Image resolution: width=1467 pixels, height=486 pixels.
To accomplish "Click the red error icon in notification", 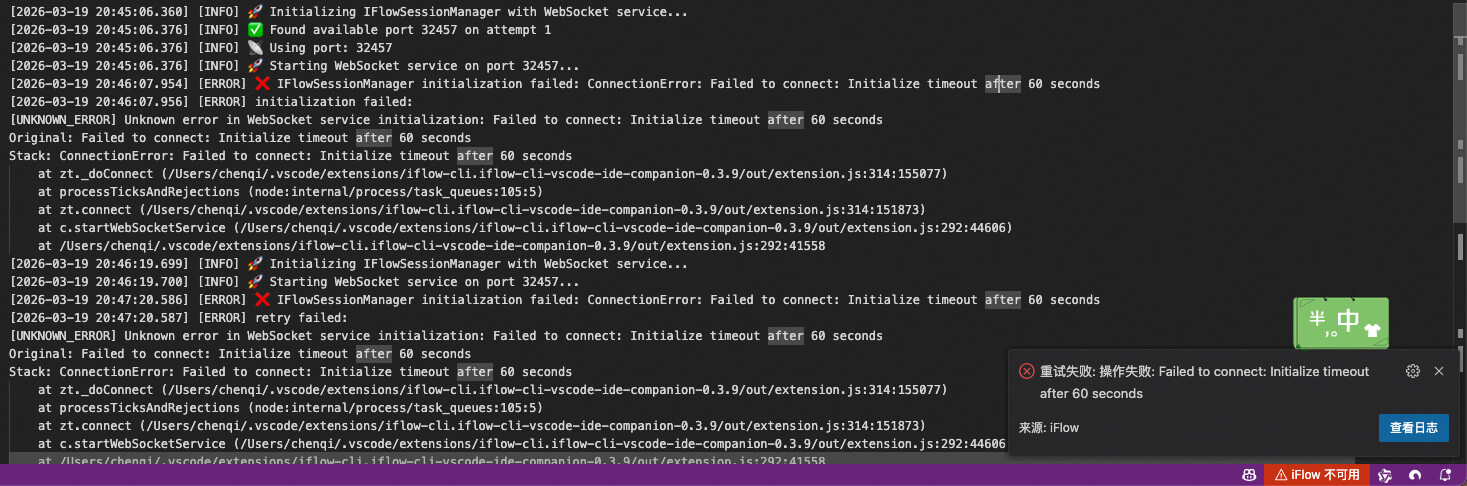I will (x=1026, y=371).
